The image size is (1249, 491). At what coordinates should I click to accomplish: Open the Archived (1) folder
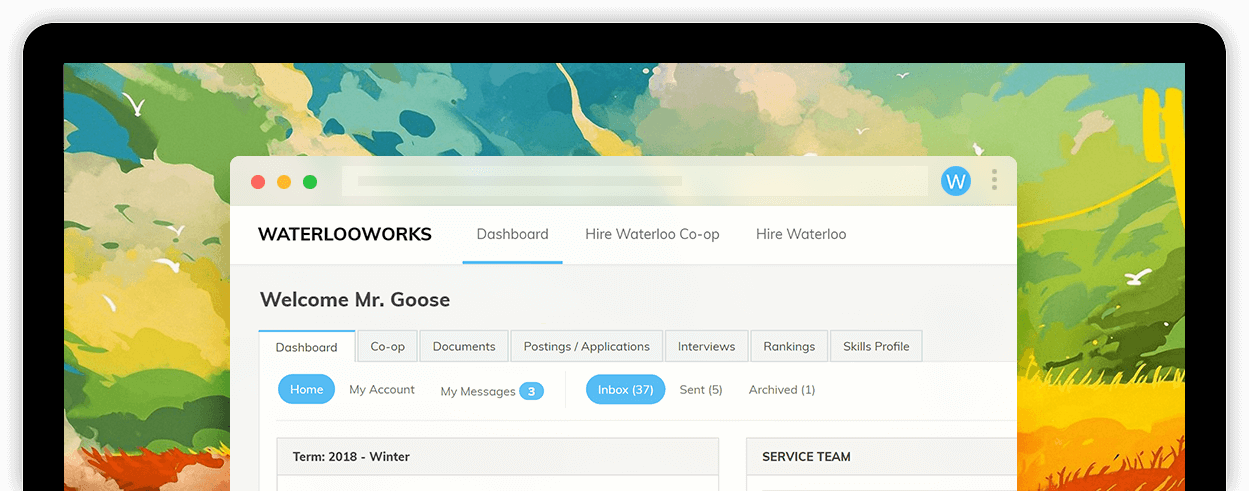coord(782,389)
